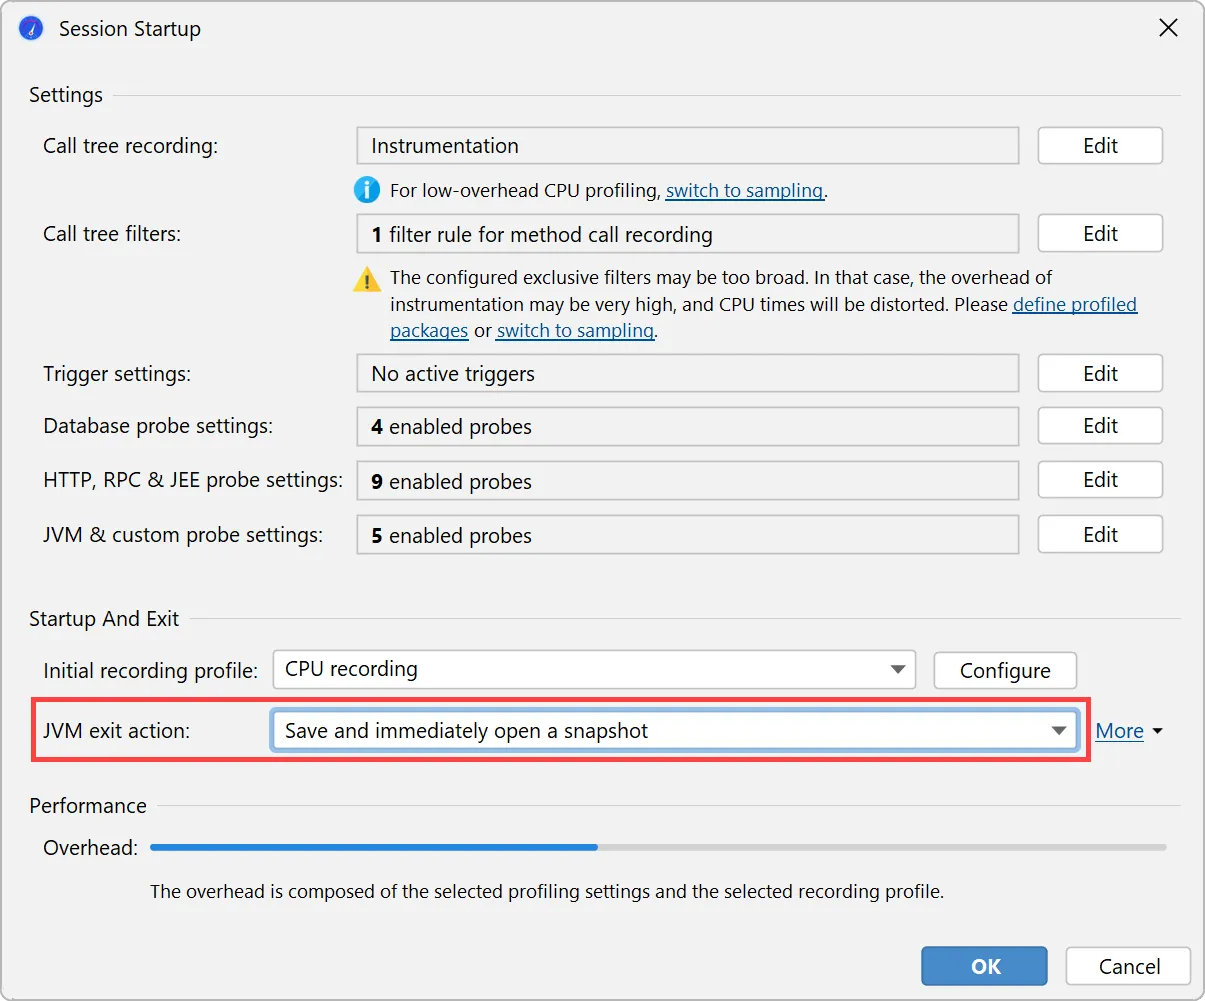Click the Settings section heading
1205x1001 pixels.
coord(66,95)
